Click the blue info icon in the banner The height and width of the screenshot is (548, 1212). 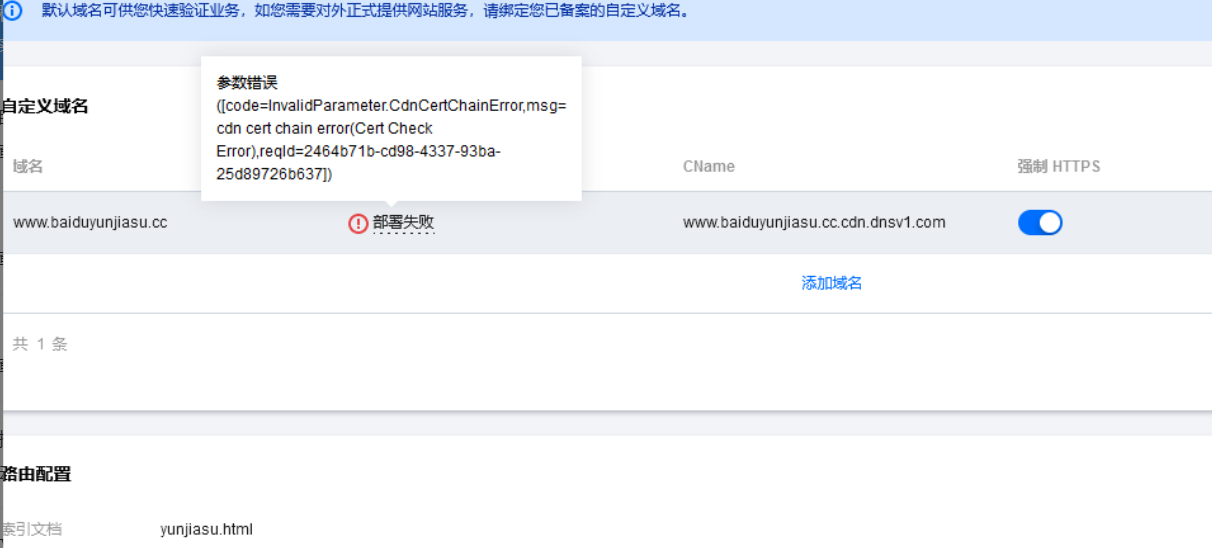13,12
